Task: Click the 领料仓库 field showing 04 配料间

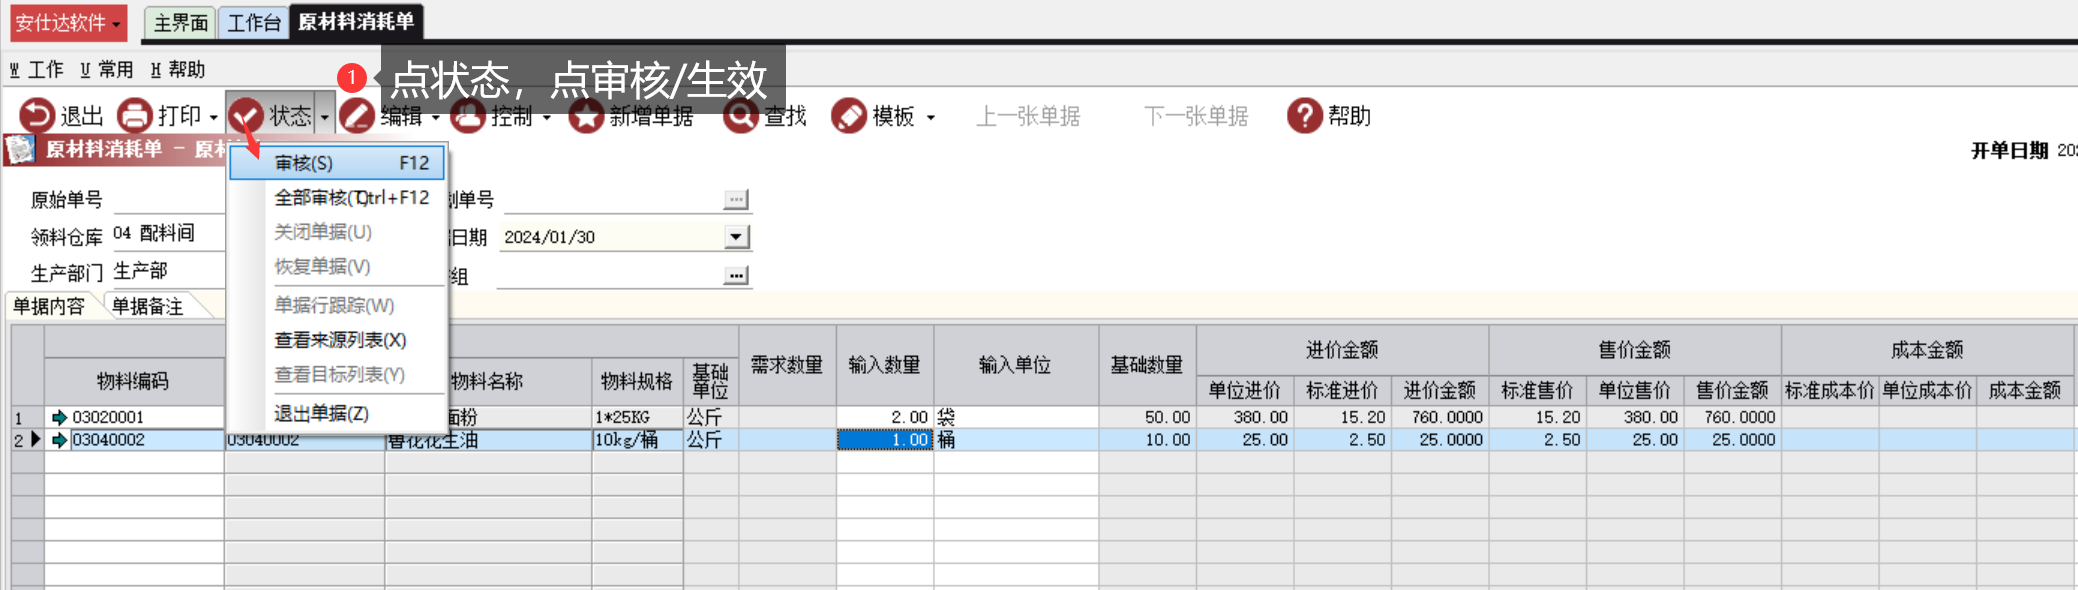Action: click(169, 234)
